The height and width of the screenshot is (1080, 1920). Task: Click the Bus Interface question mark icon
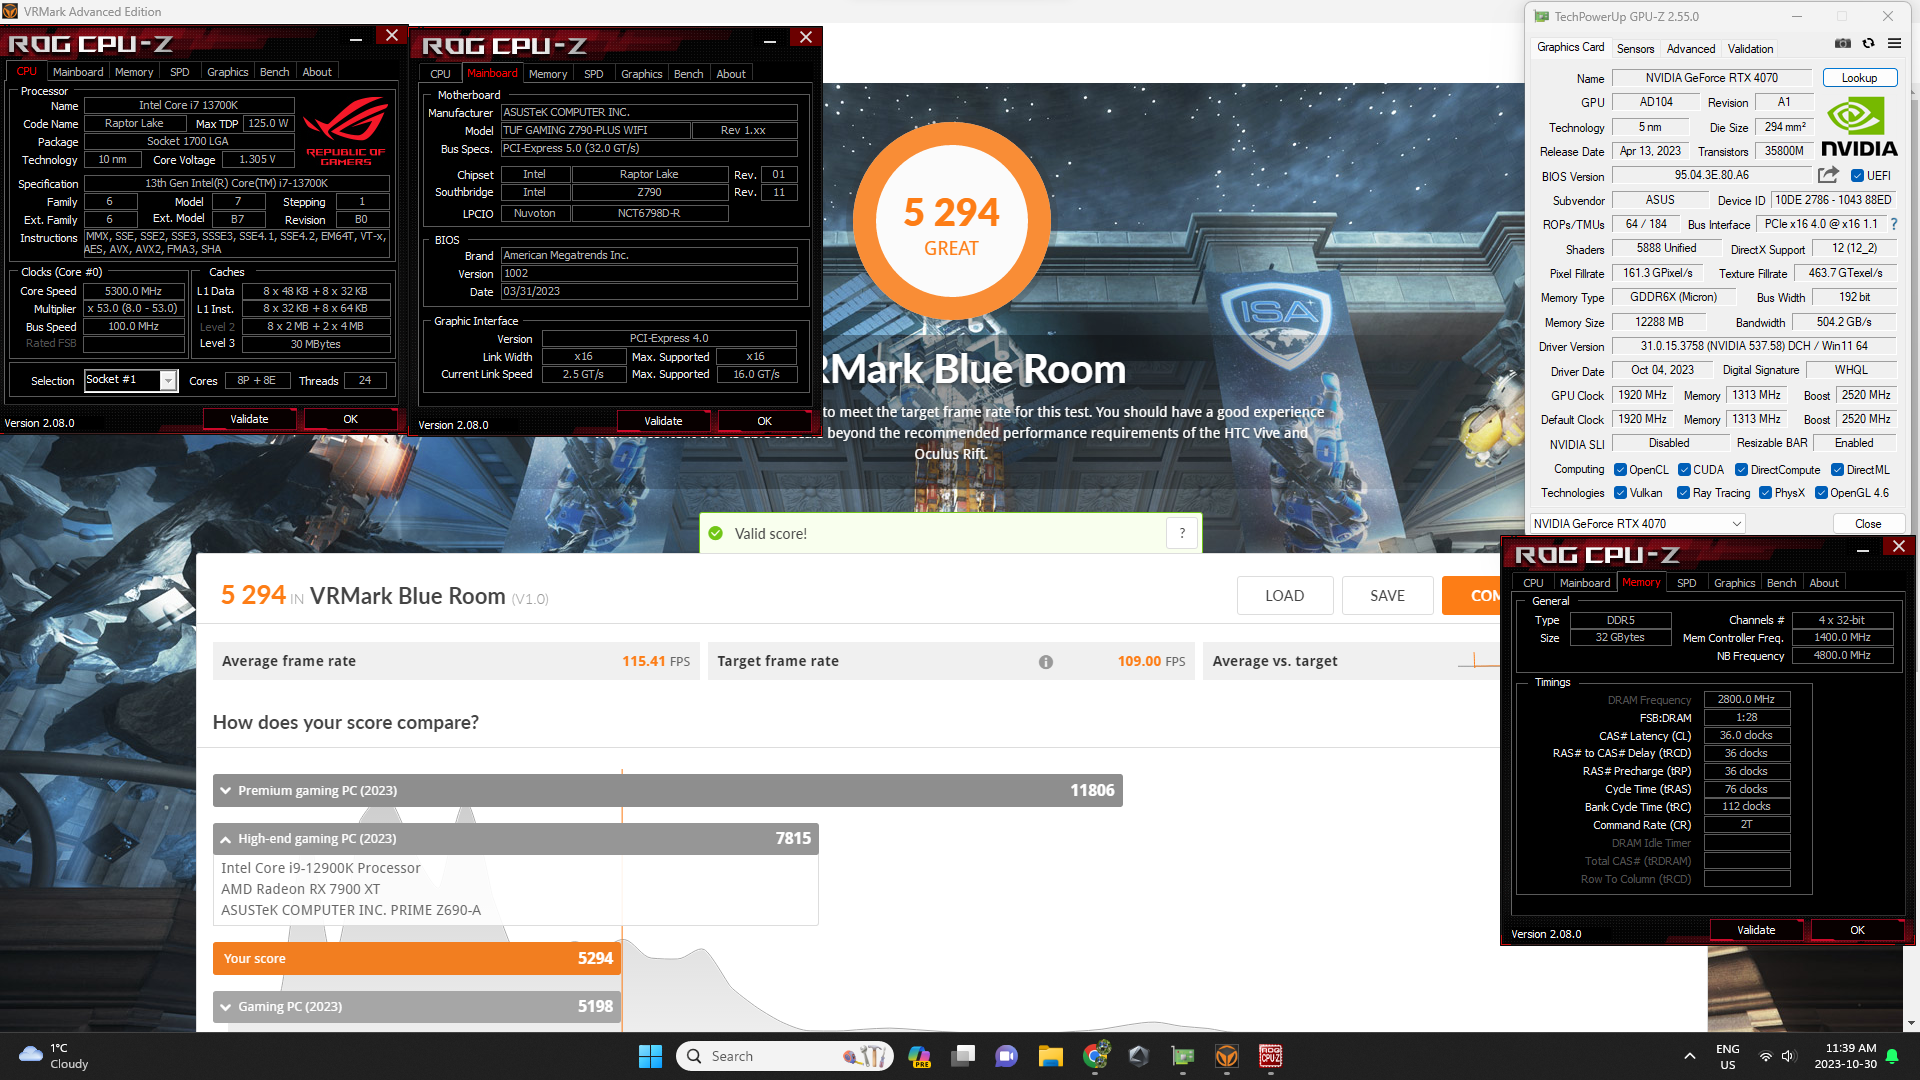click(x=1894, y=224)
